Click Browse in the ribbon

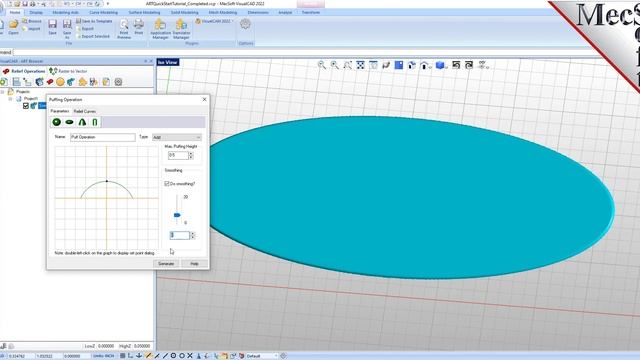tap(32, 21)
